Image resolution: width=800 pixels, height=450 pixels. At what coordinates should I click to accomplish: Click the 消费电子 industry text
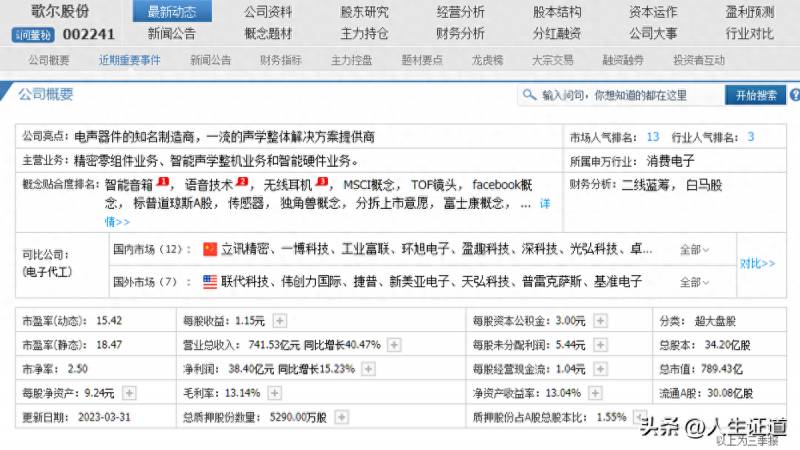670,161
